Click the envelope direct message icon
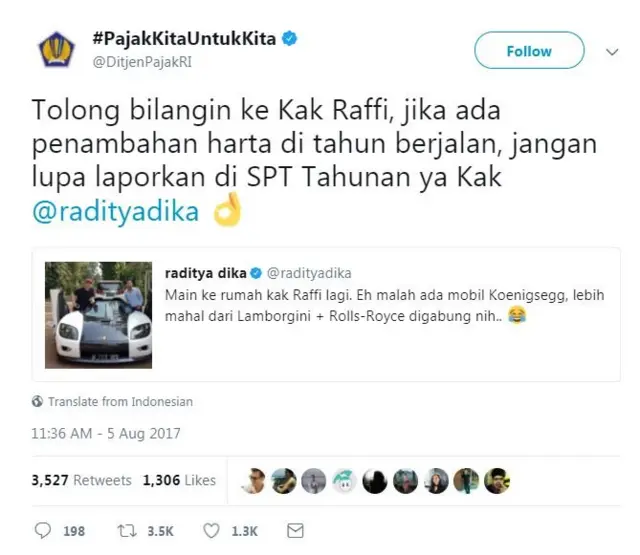The image size is (640, 555). coord(295,531)
